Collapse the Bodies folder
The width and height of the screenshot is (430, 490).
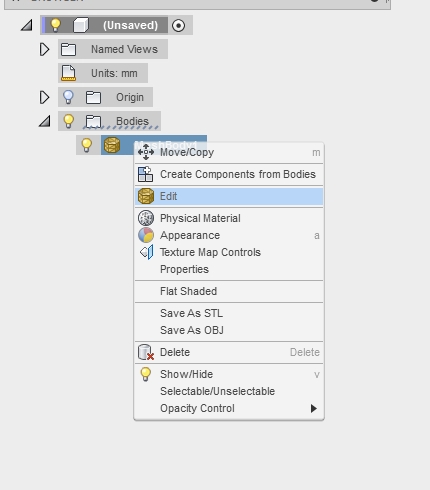tap(44, 121)
